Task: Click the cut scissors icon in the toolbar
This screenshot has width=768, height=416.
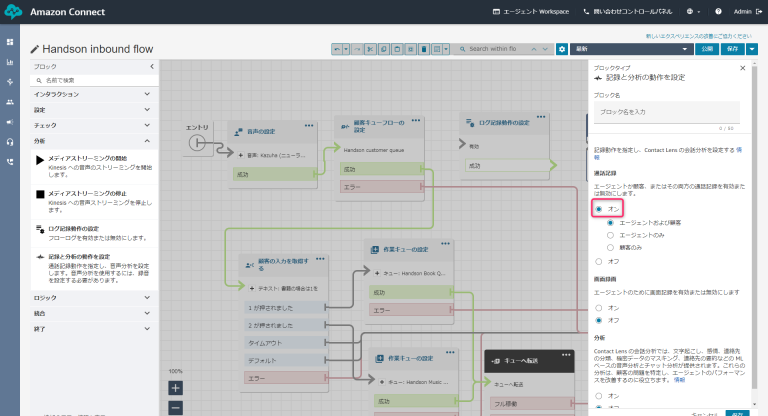Action: coord(371,48)
